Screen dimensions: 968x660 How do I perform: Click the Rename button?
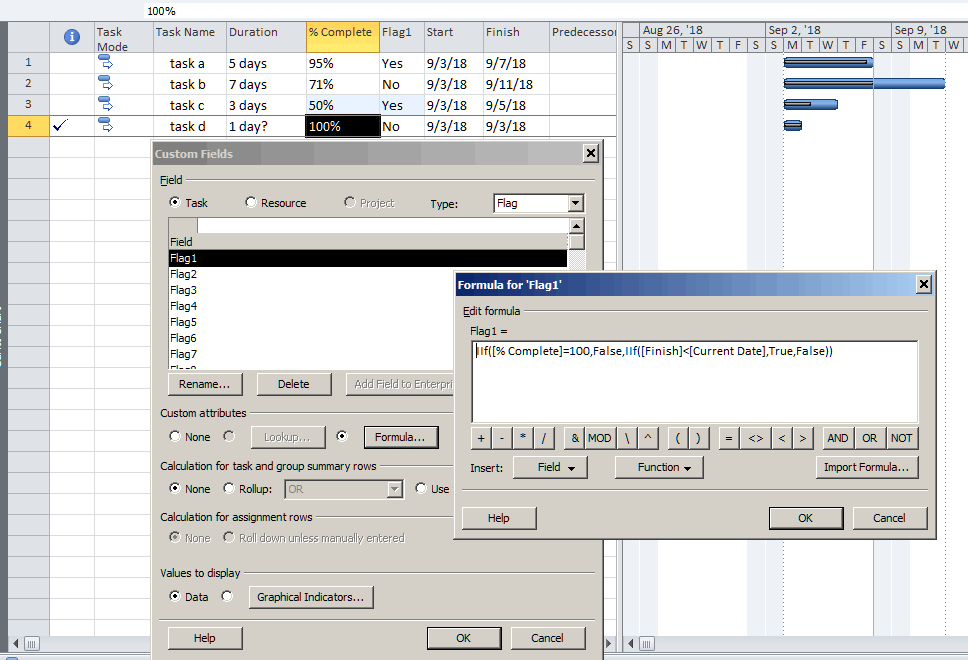(x=205, y=384)
